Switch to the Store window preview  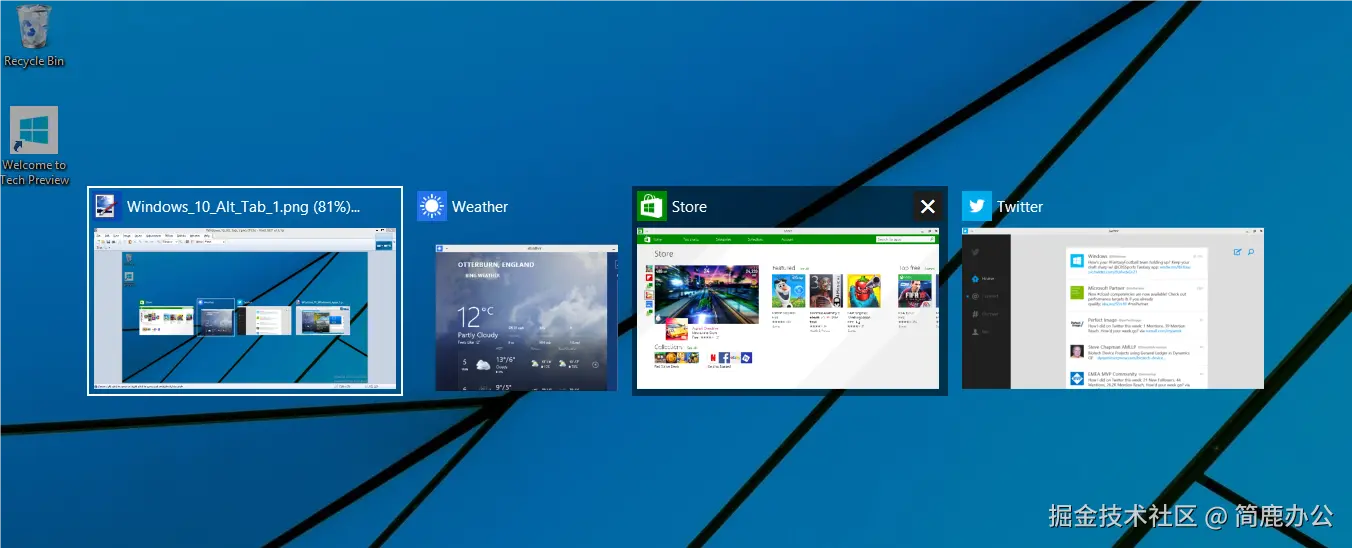point(789,308)
